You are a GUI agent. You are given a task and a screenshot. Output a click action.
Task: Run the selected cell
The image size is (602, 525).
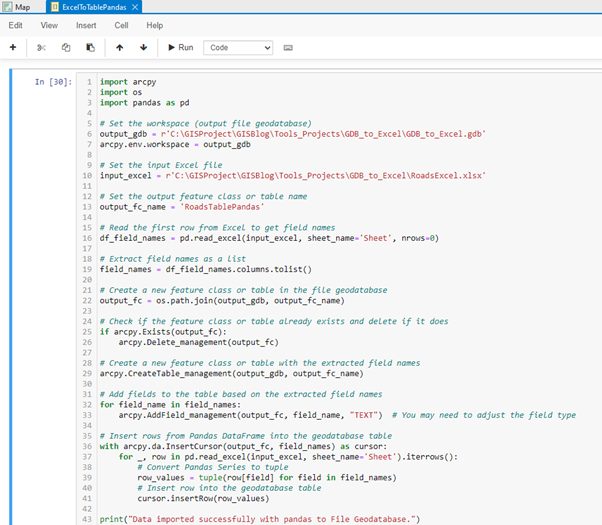180,48
